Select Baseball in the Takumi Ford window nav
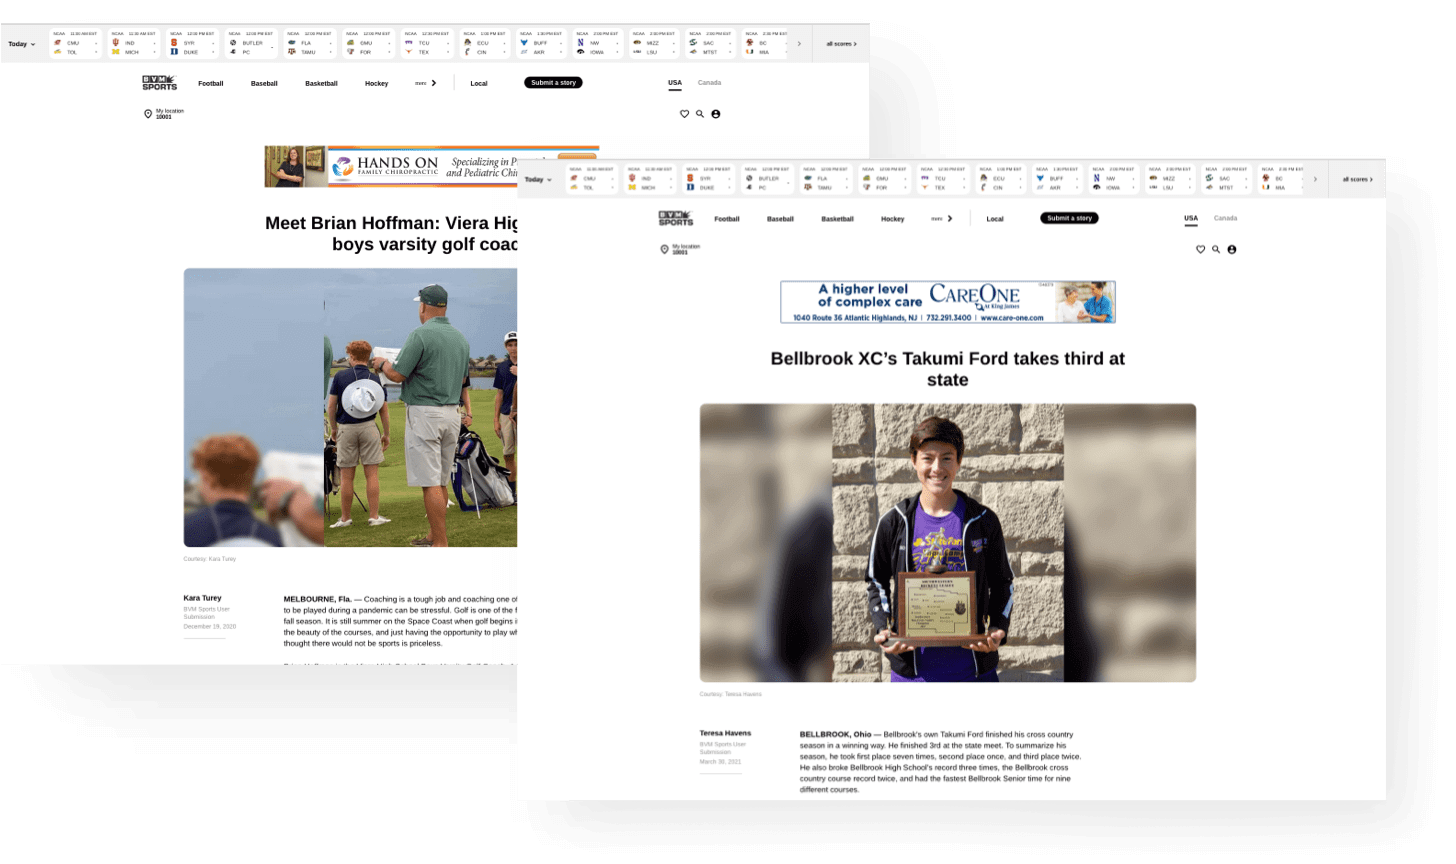The image size is (1456, 864). [780, 219]
